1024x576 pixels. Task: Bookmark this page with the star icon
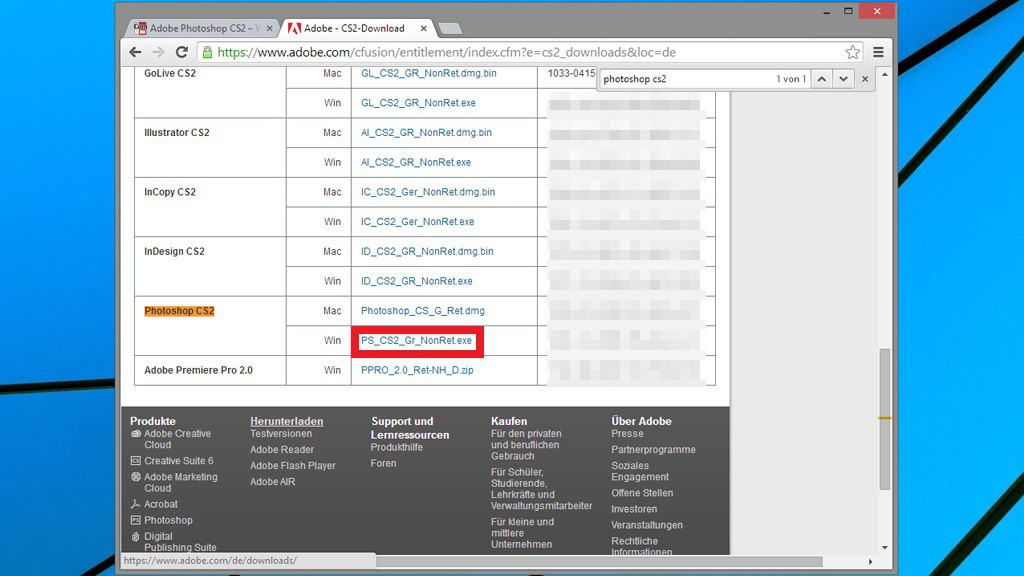(852, 52)
